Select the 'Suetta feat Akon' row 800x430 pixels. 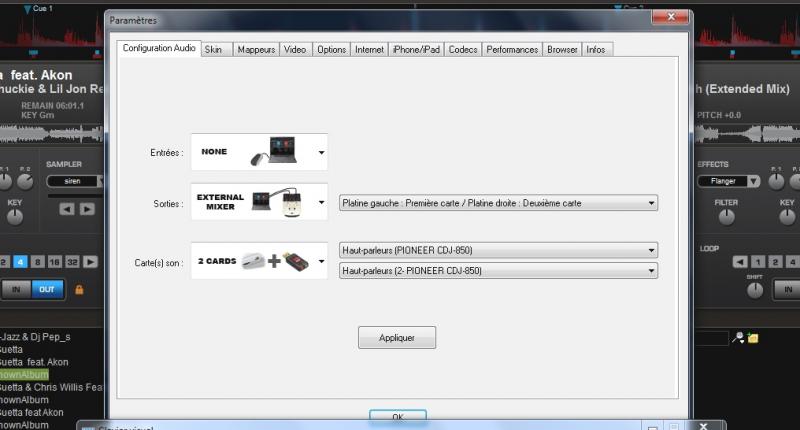(32, 413)
